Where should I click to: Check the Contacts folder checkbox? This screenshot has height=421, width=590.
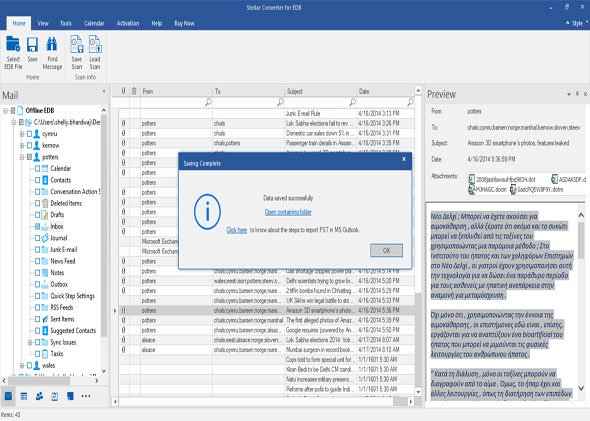[x=37, y=180]
